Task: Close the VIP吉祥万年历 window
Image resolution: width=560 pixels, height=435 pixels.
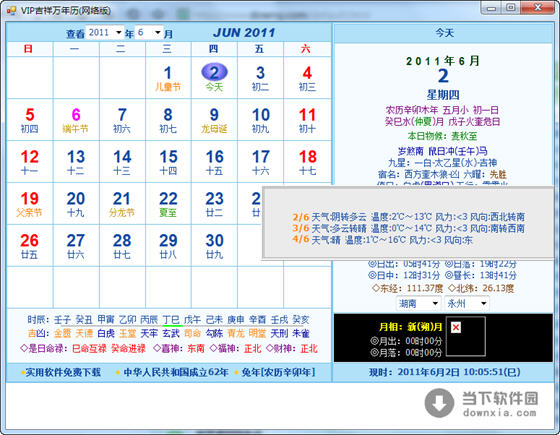Action: 538,8
